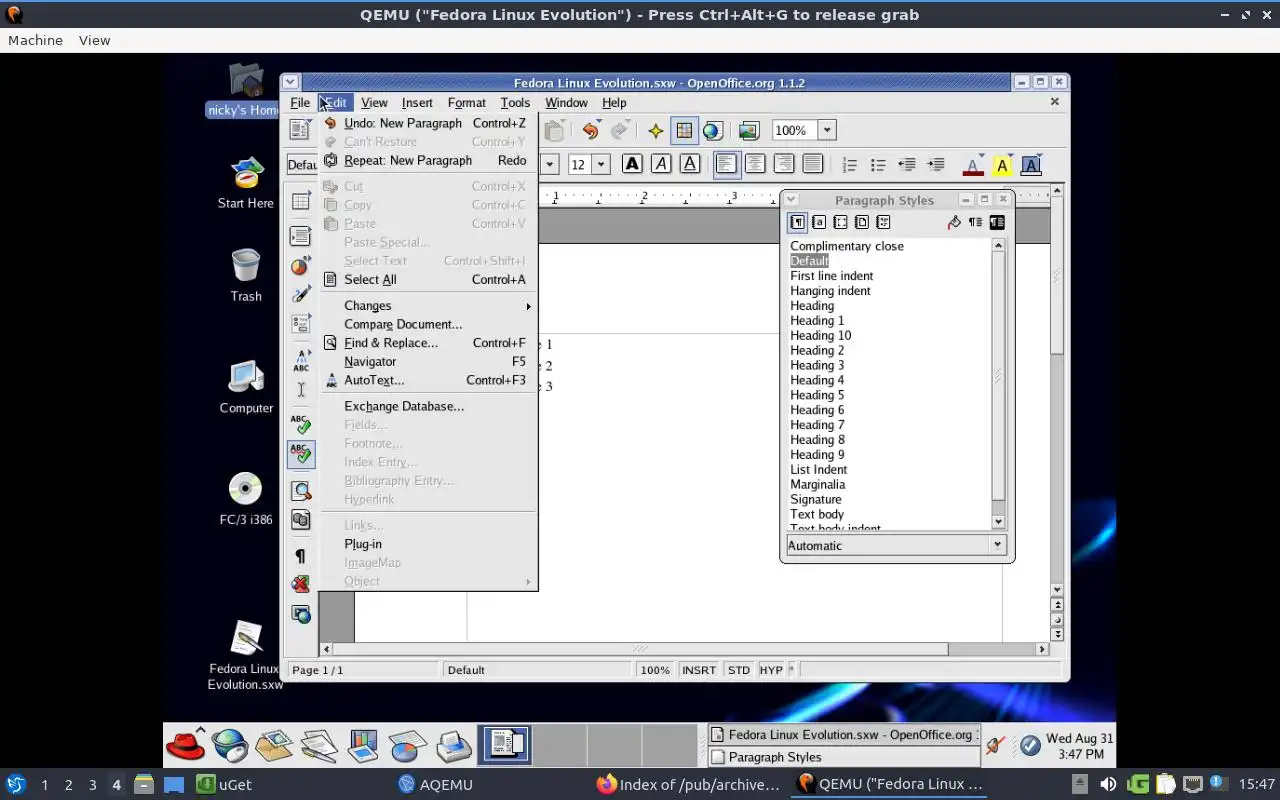Select Page Styles icon in Stylist
This screenshot has width=1280, height=800.
click(862, 222)
